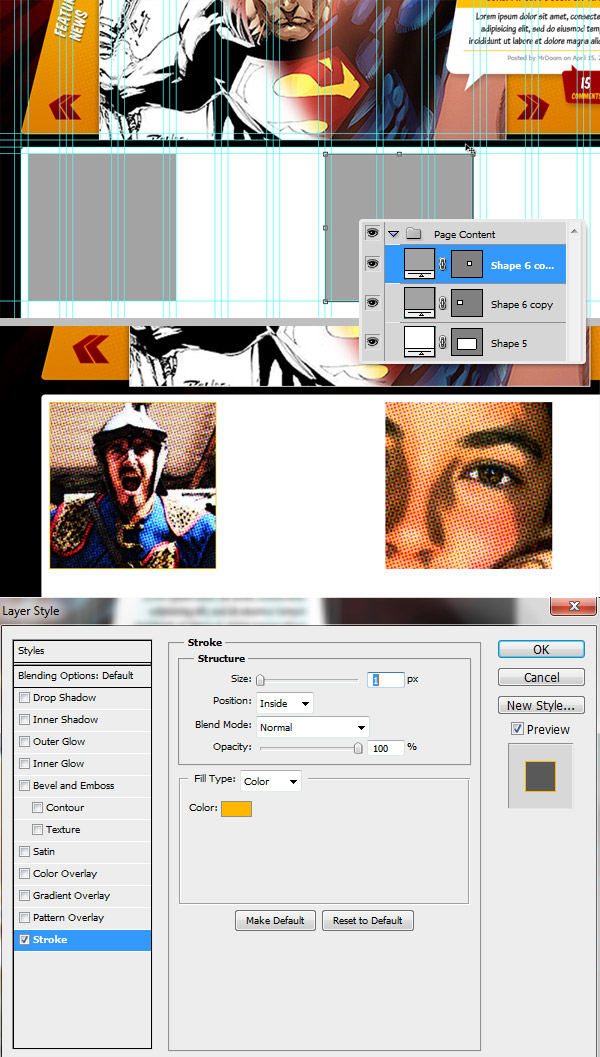Click left chevron arrow on lower slider

click(90, 350)
